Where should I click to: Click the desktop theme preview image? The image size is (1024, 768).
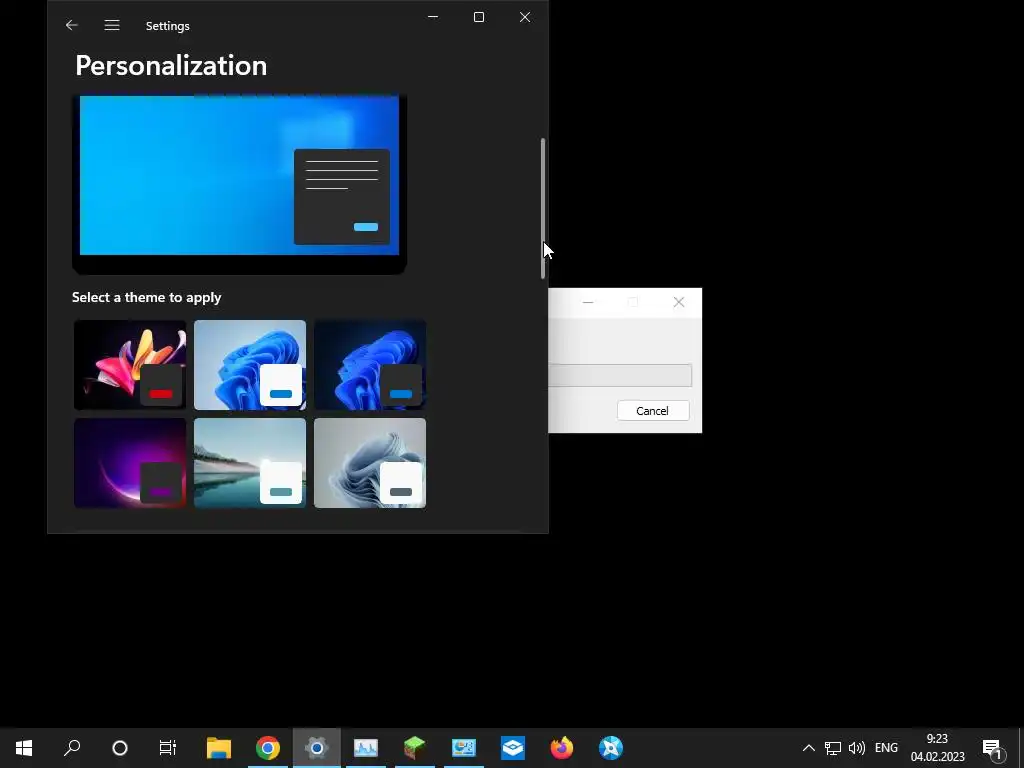pyautogui.click(x=240, y=184)
